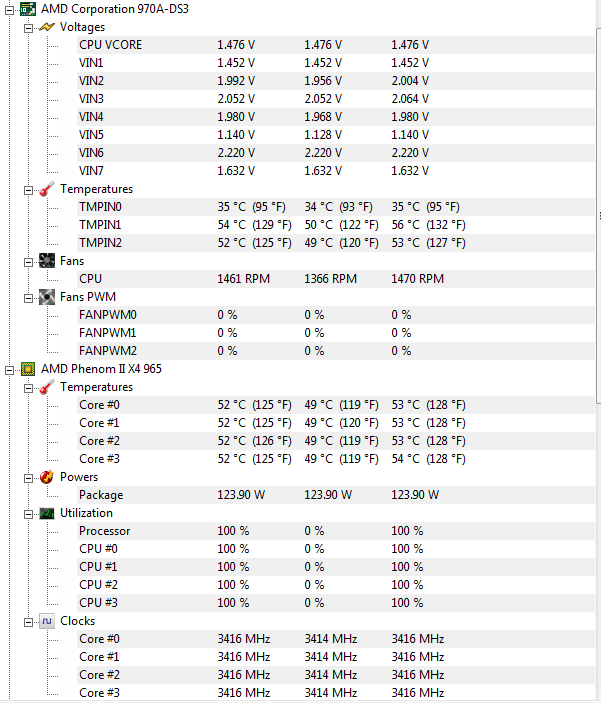Image resolution: width=601 pixels, height=703 pixels.
Task: Click the Clocks waveform icon
Action: (46, 621)
